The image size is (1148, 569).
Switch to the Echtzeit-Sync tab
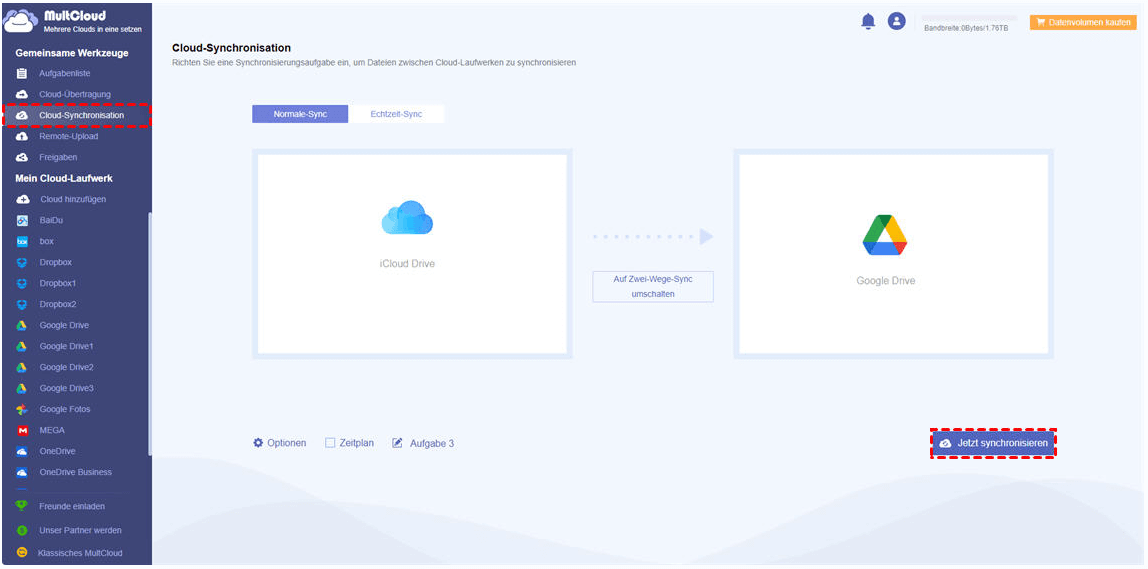click(x=396, y=114)
